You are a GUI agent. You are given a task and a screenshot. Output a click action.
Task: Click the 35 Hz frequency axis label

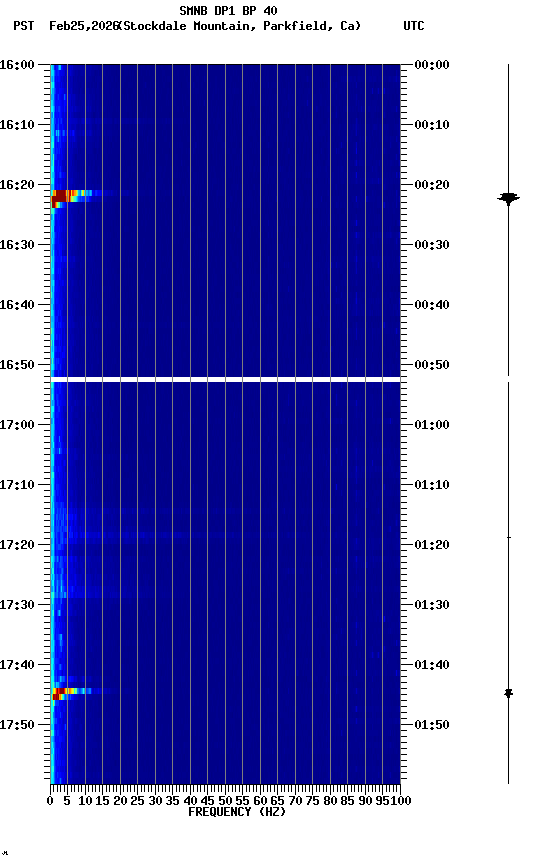[x=172, y=801]
